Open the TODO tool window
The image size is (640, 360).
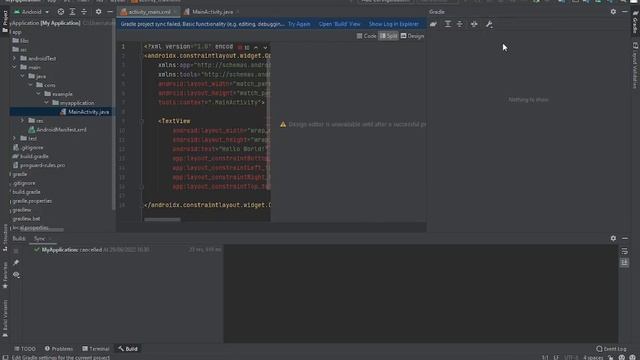(x=25, y=349)
